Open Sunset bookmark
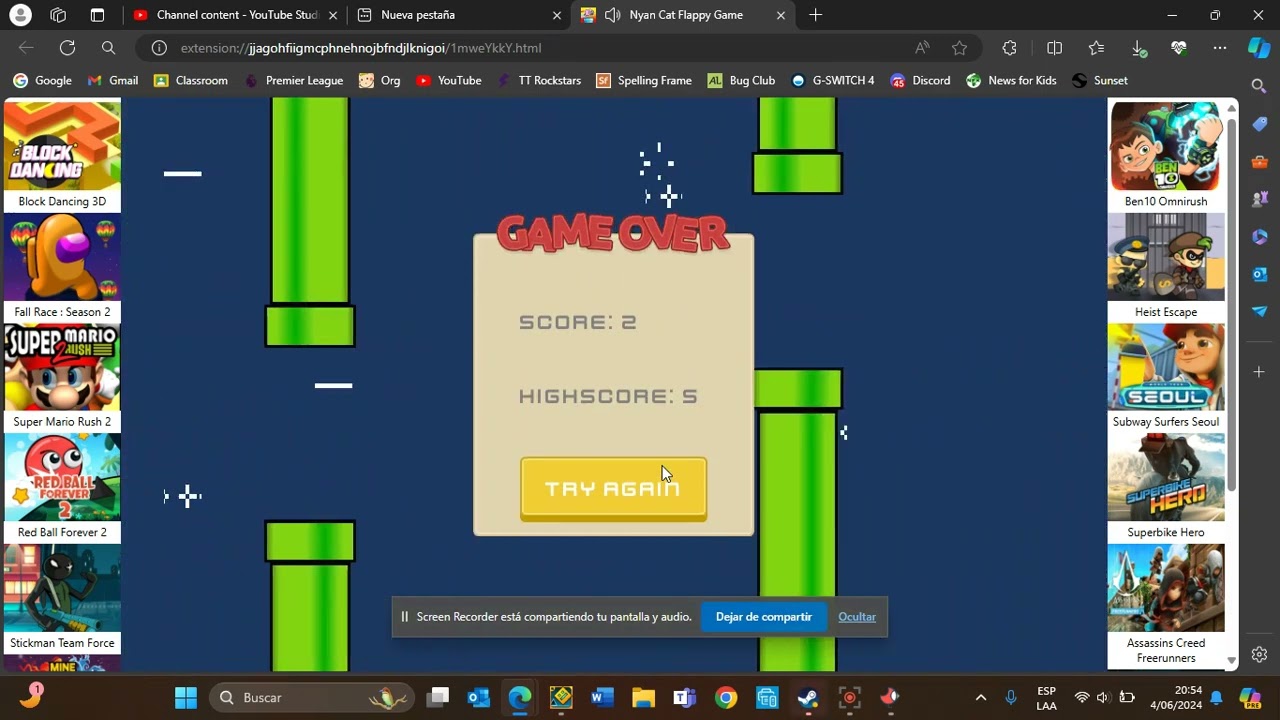 coord(1099,81)
